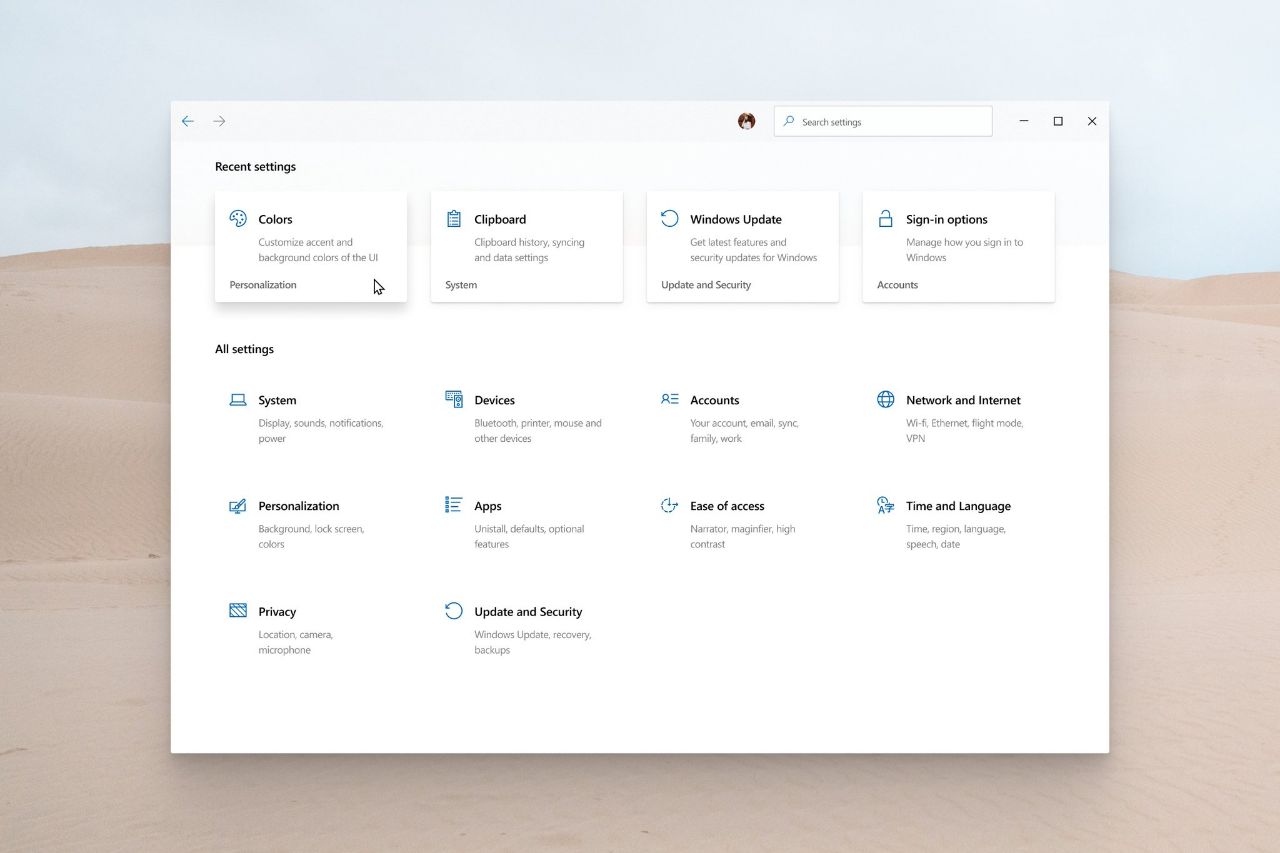This screenshot has width=1280, height=853.
Task: Click 'Unistall, defaults, optional features' text
Action: (529, 537)
